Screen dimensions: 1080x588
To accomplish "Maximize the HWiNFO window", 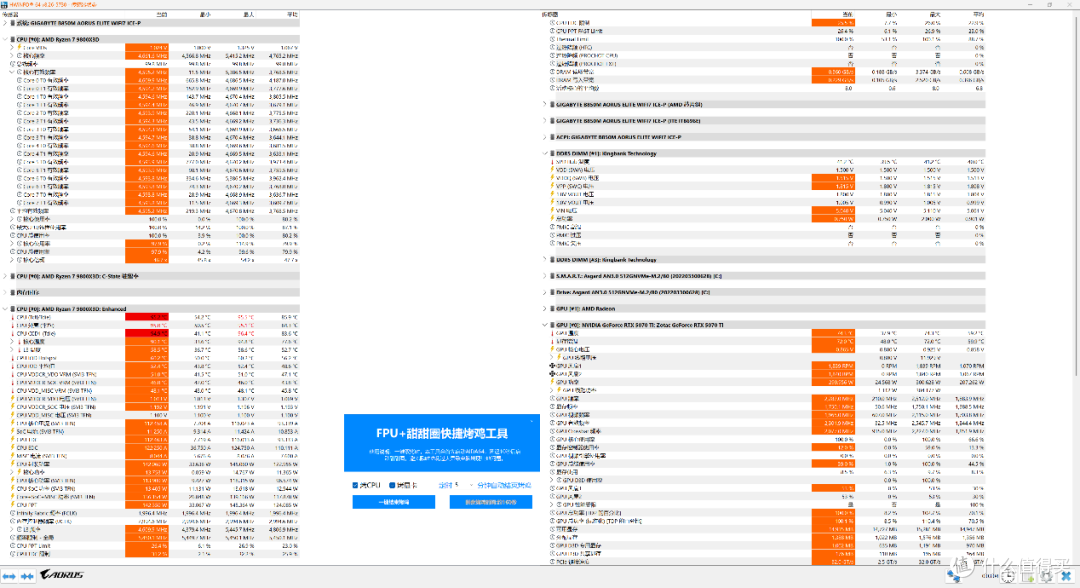I will 1050,4.
